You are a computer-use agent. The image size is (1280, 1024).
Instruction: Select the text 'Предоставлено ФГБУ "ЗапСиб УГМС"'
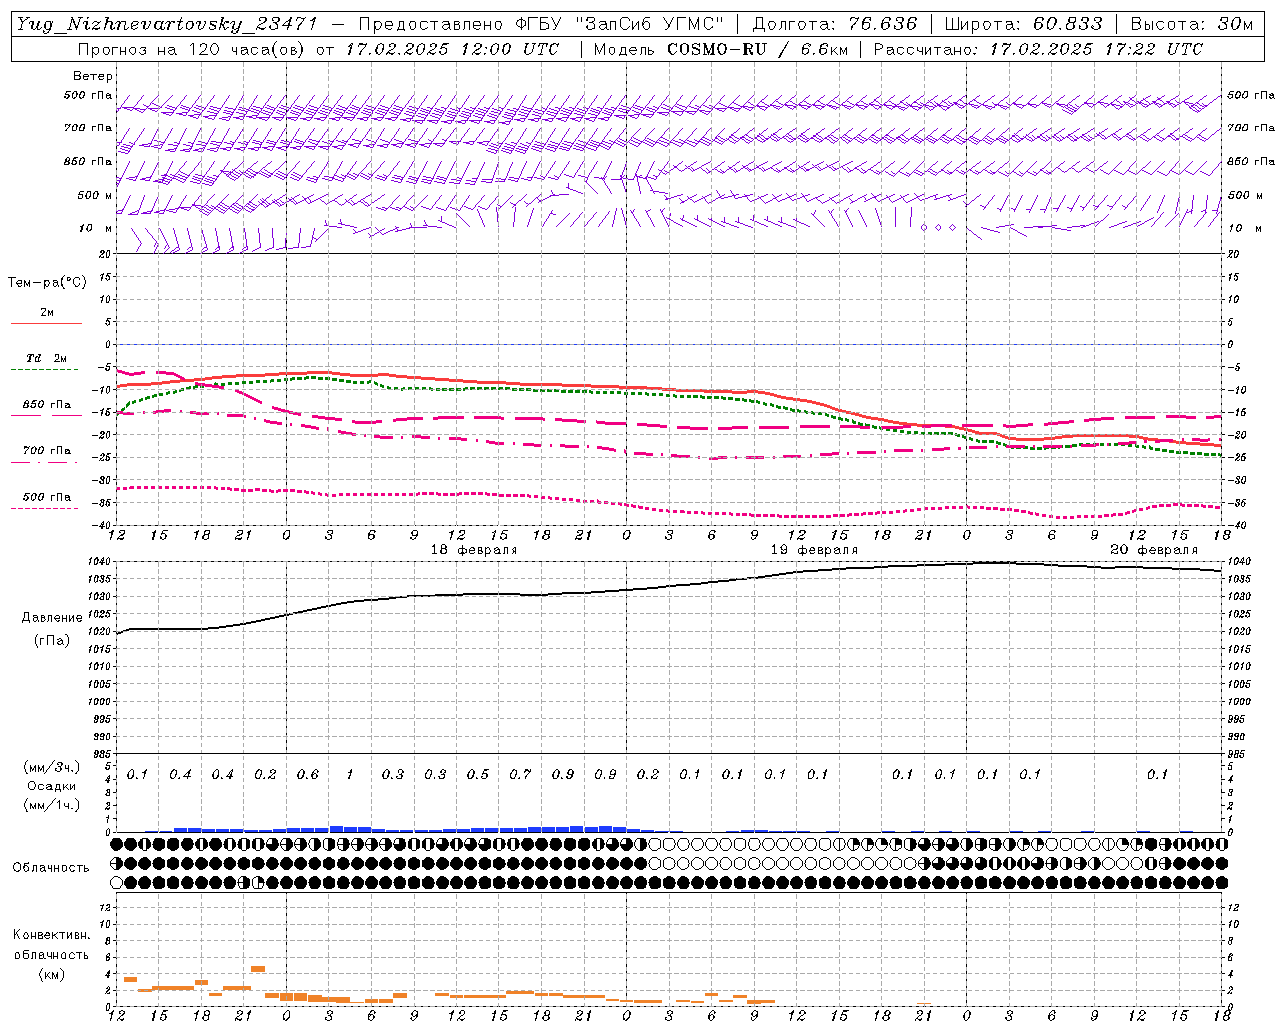point(540,24)
